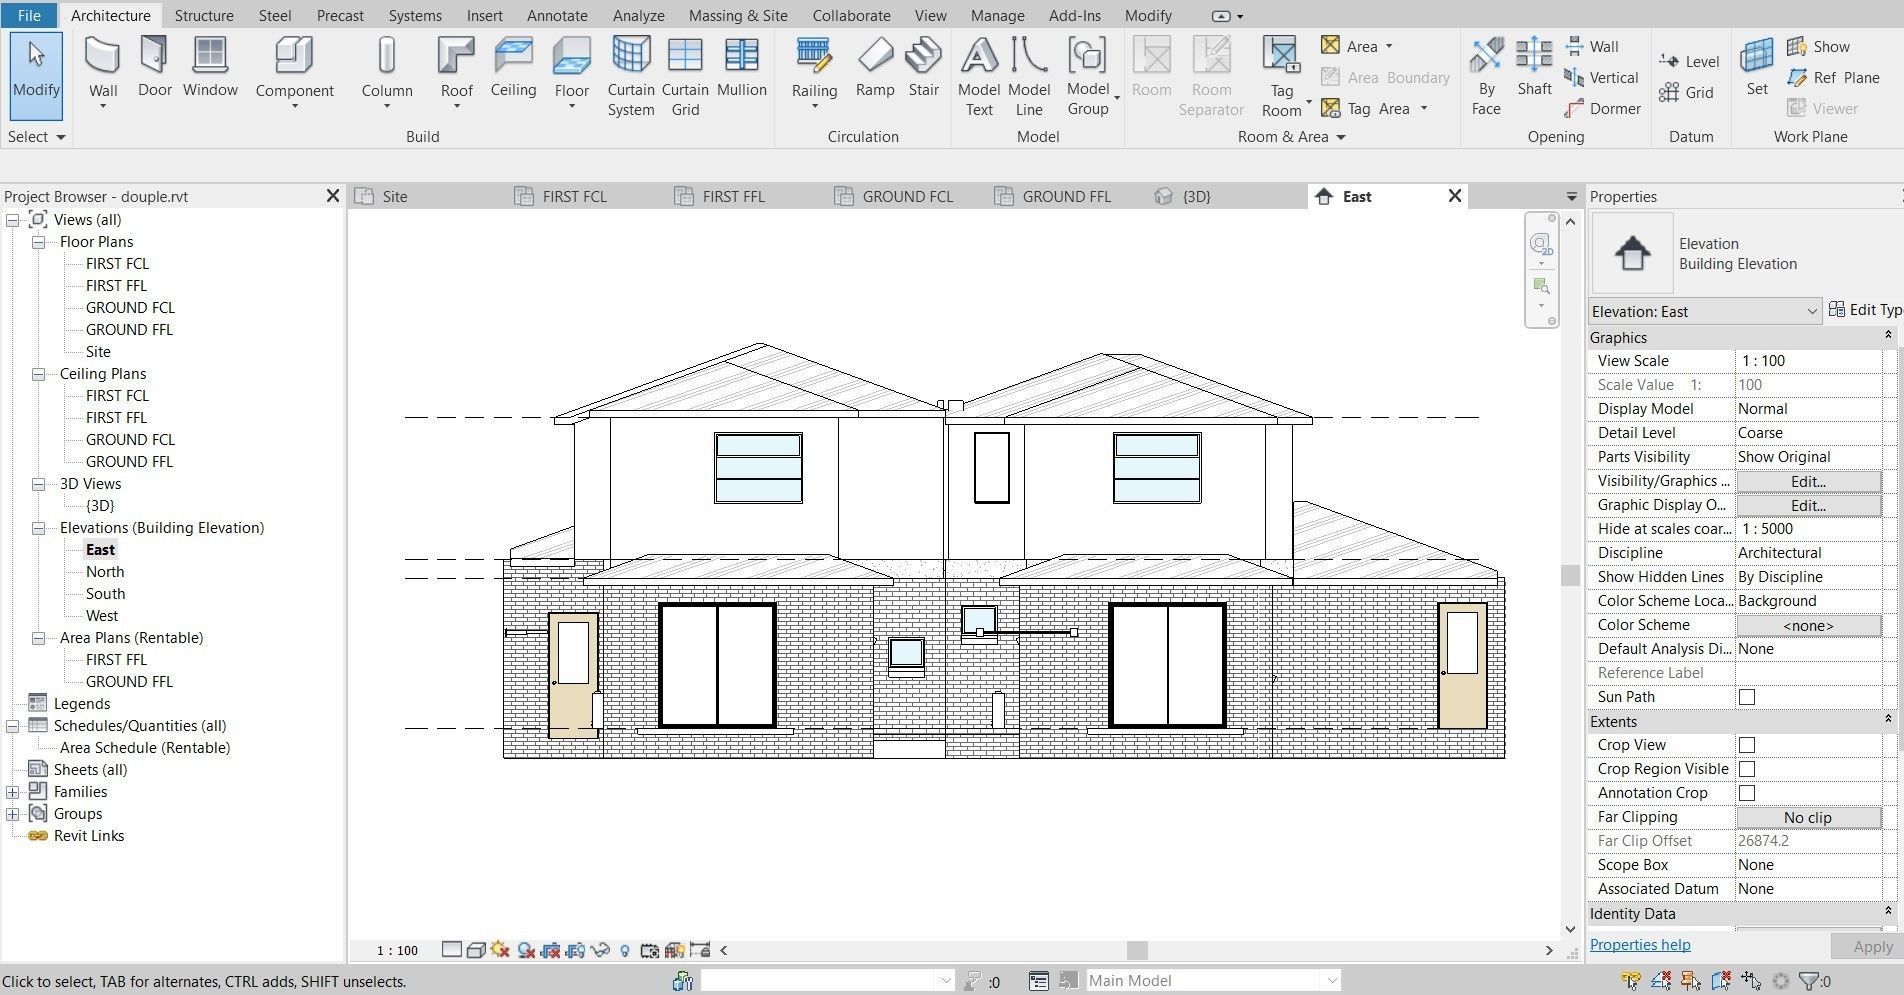Click the Edit Type button
Screen dimensions: 1904x995
[x=1866, y=310]
